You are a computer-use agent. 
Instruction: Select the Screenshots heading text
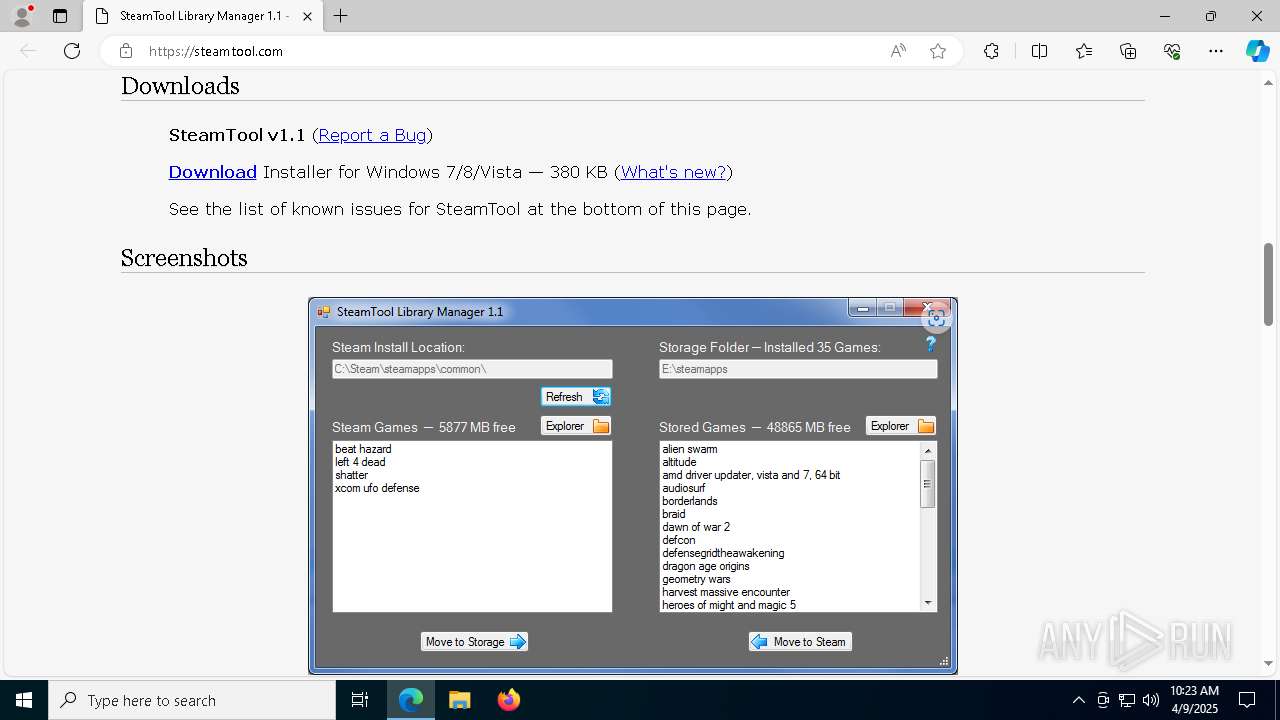(184, 258)
